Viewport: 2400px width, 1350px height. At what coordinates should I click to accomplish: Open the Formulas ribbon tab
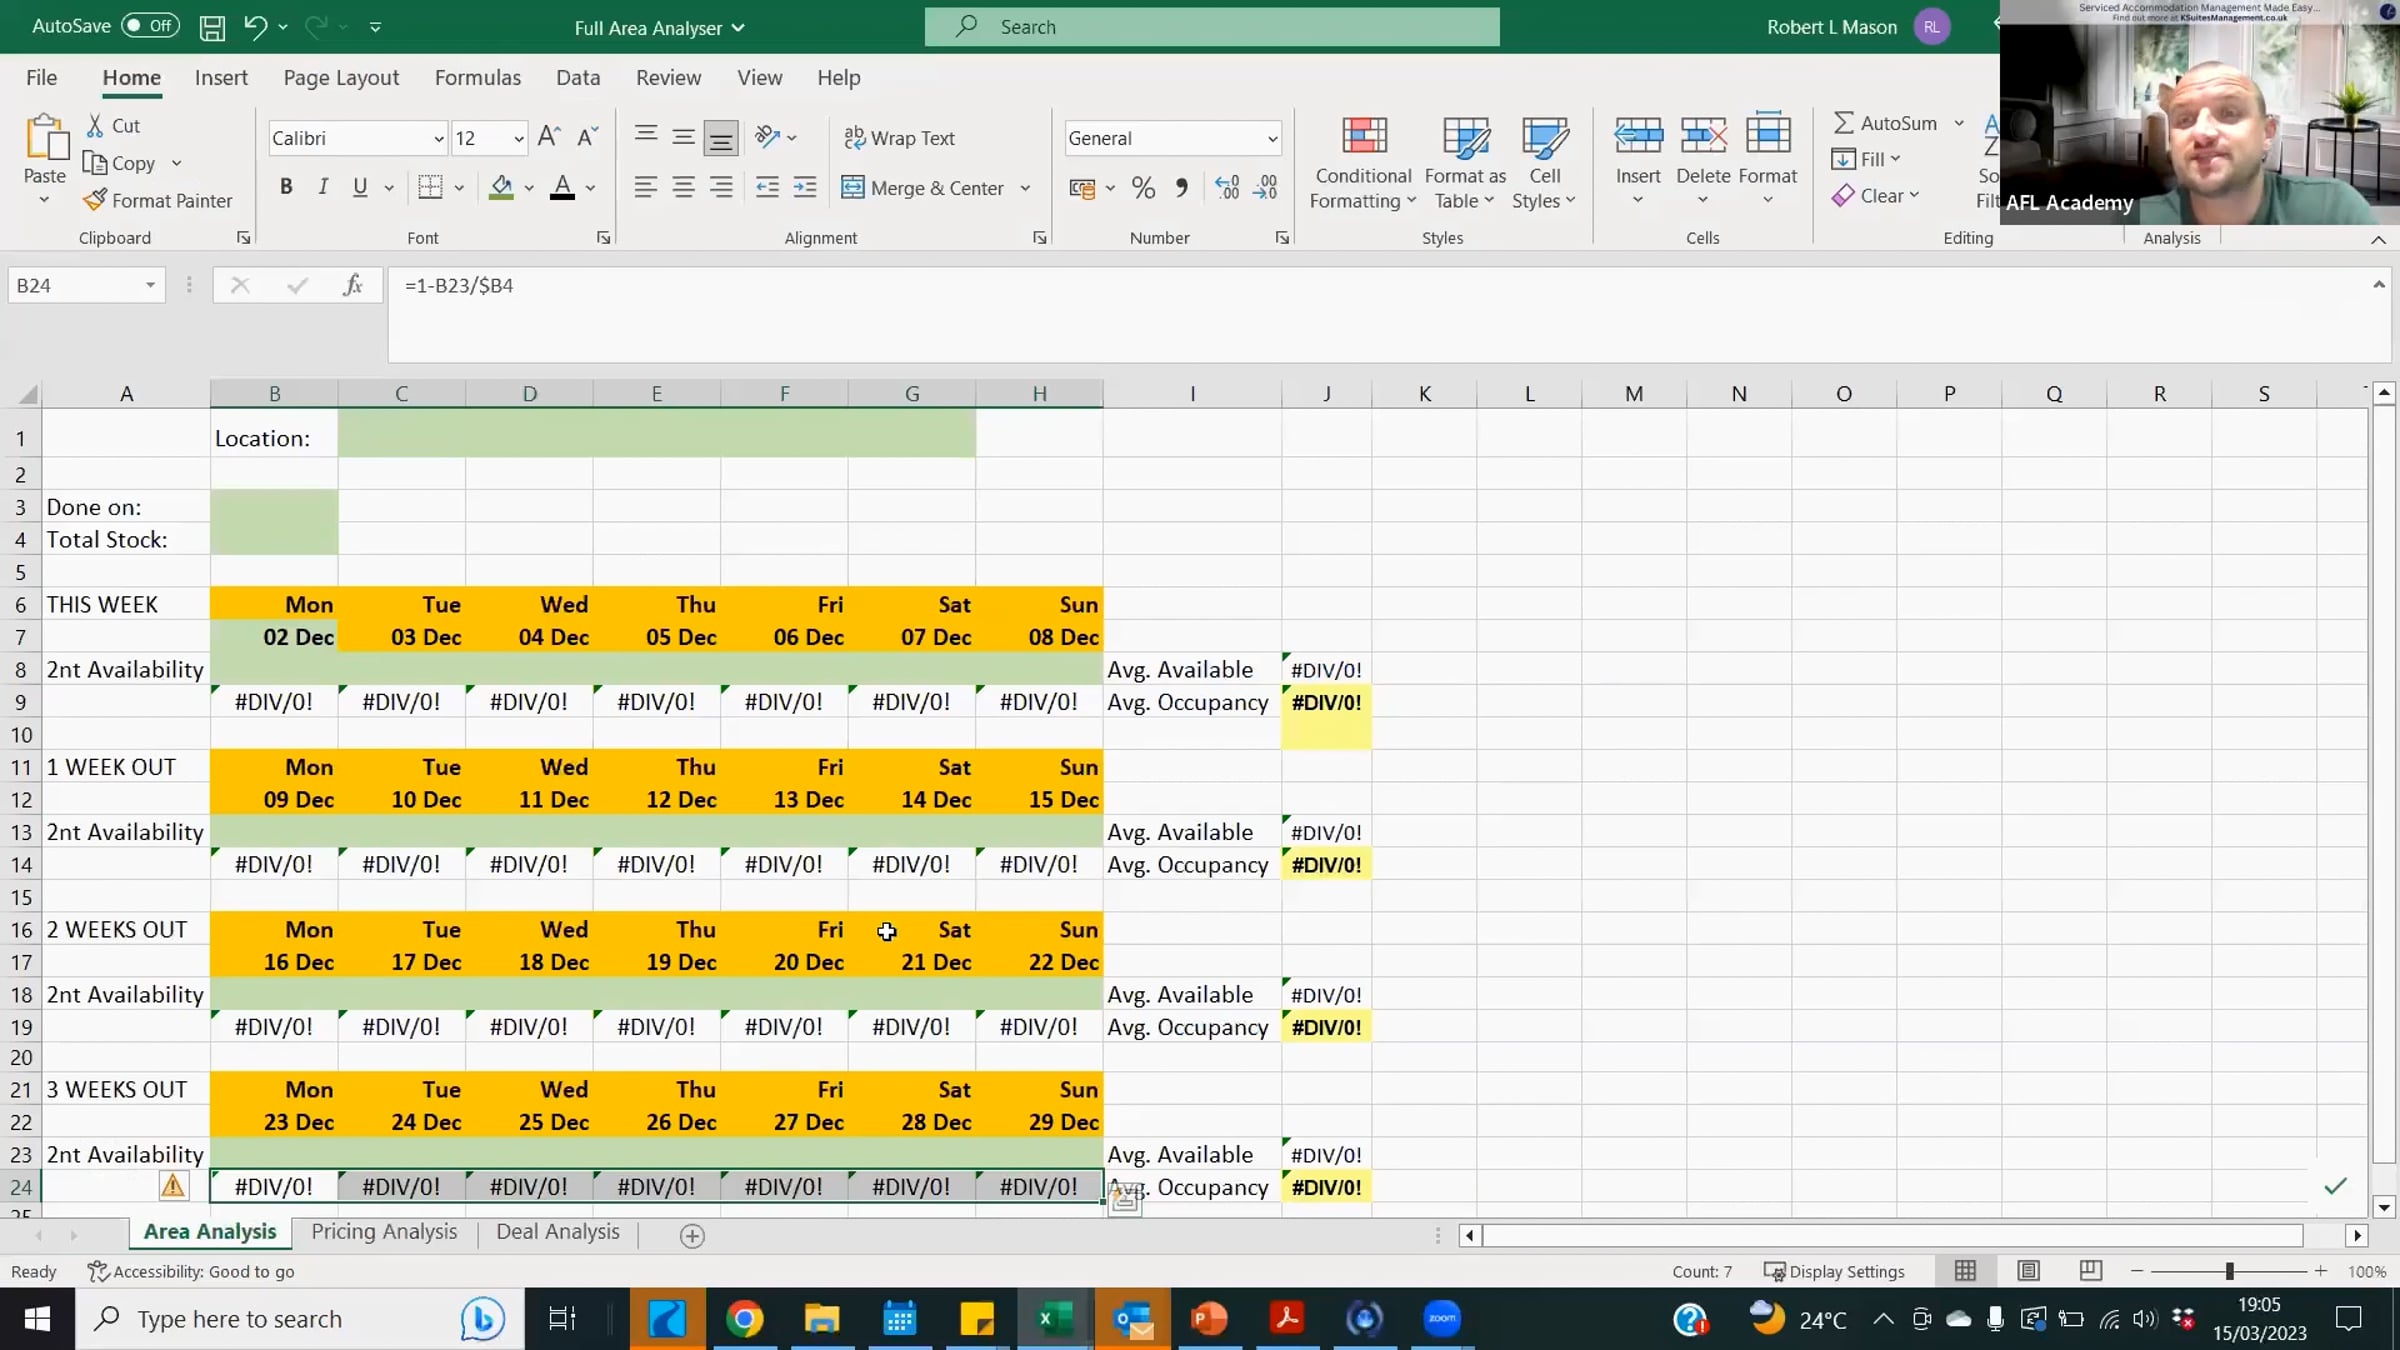point(477,77)
